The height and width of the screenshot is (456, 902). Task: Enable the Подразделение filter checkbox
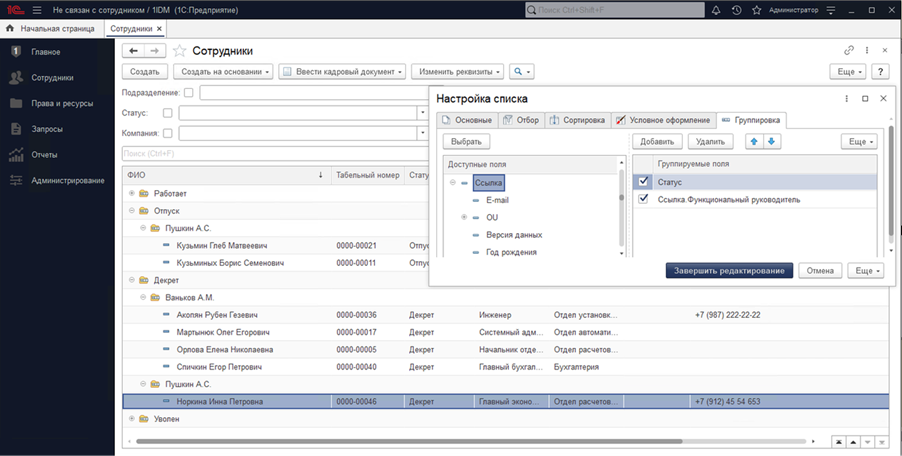pos(188,93)
